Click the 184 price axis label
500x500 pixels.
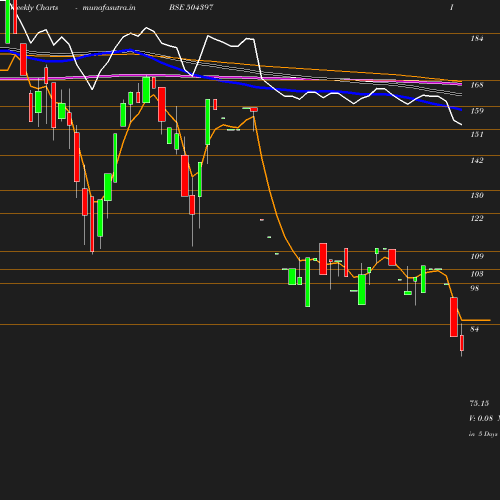pos(477,38)
